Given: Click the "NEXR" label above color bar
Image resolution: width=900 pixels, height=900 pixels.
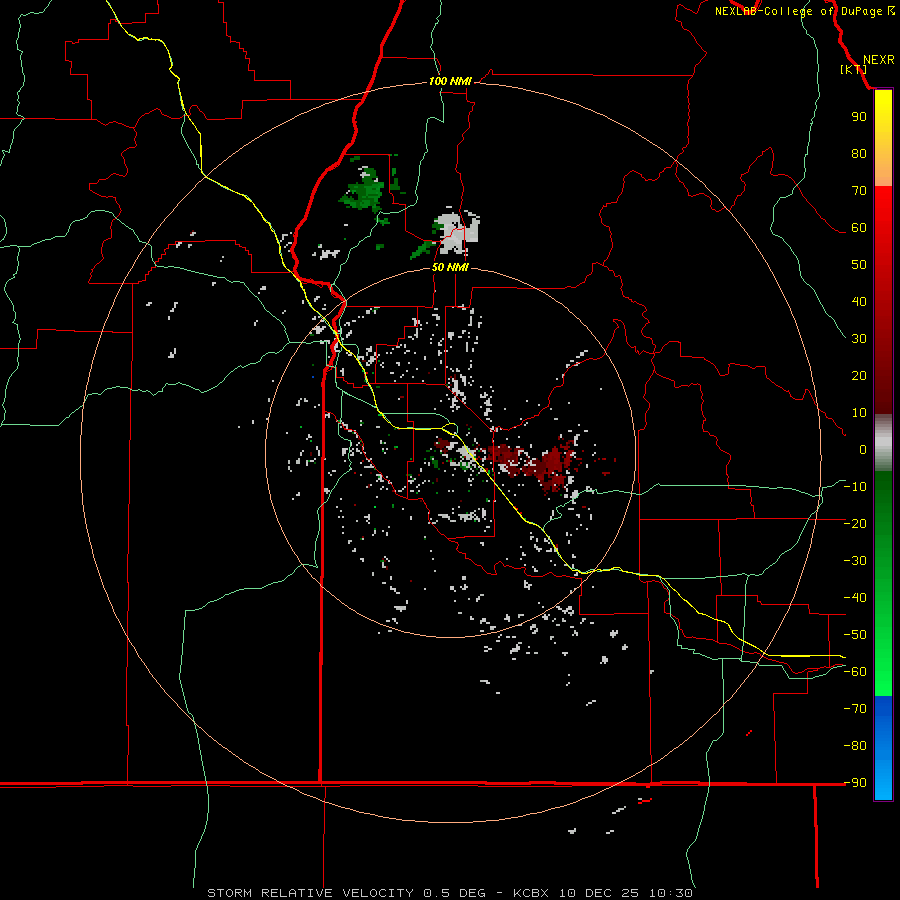Looking at the screenshot, I should (878, 60).
